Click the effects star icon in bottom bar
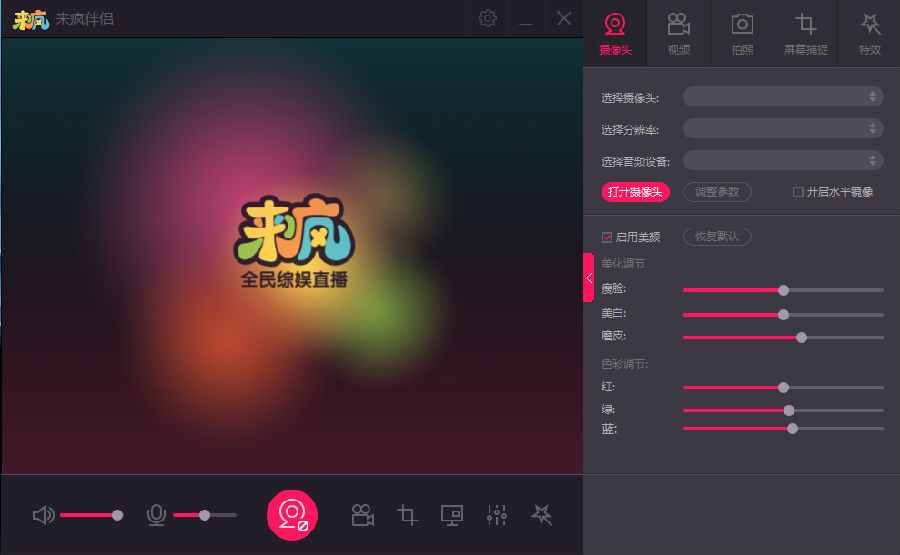The height and width of the screenshot is (555, 900). click(541, 515)
